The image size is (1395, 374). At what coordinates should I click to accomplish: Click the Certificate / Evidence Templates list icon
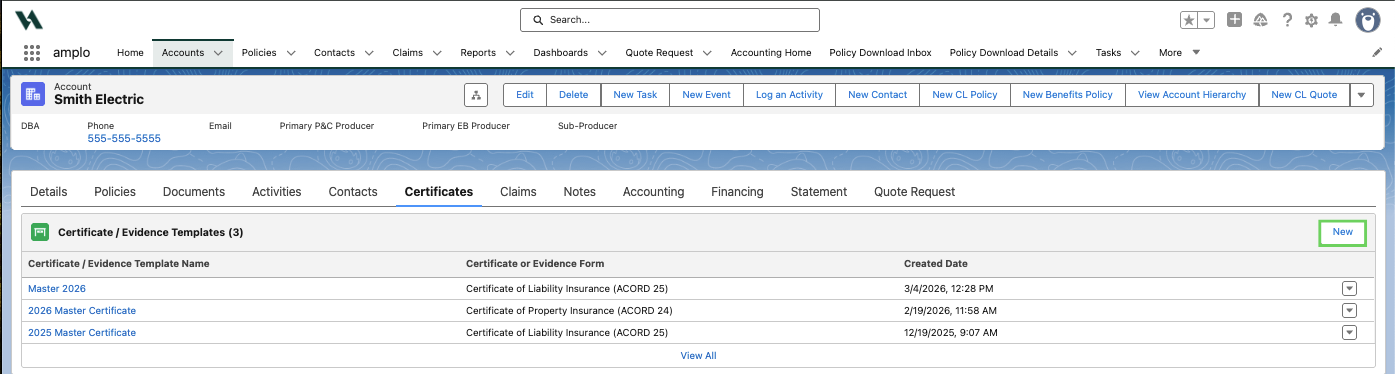point(40,232)
